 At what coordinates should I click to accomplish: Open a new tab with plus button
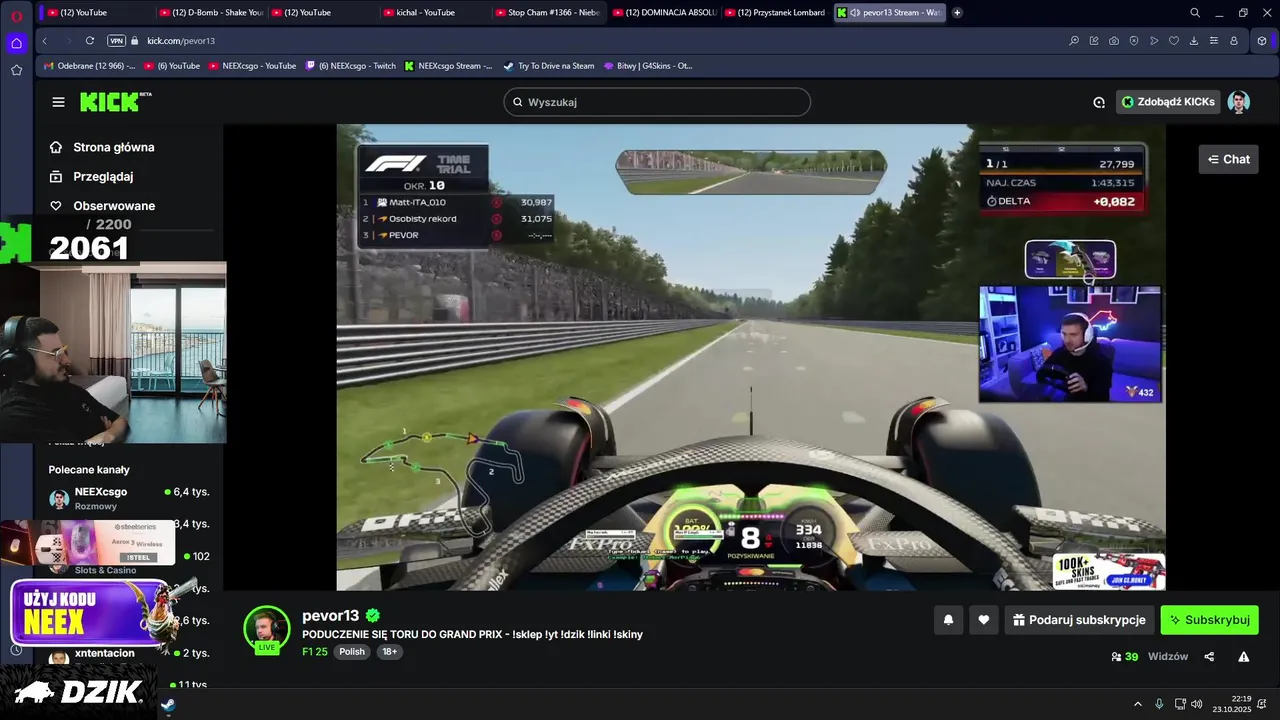(x=957, y=13)
